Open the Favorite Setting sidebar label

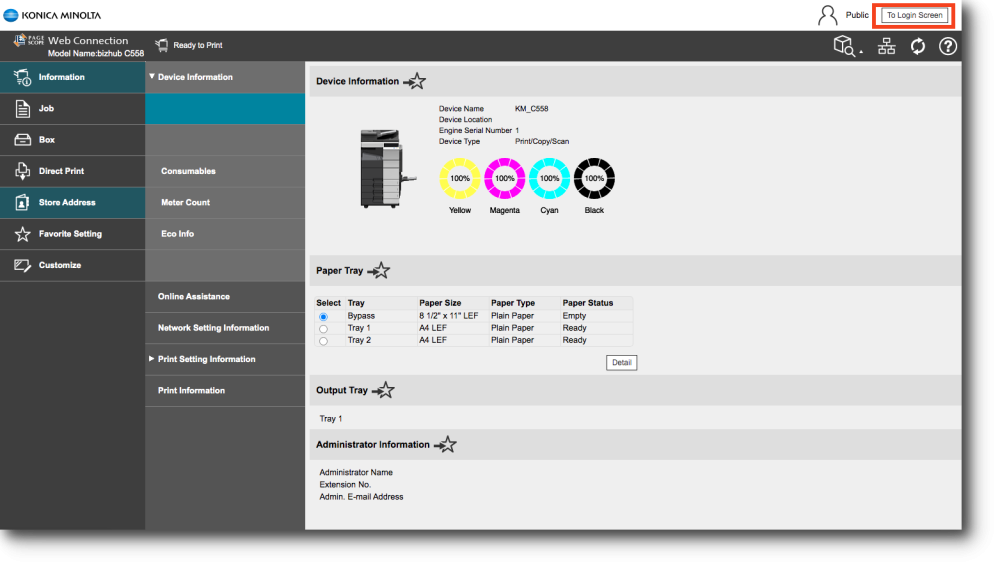pyautogui.click(x=70, y=233)
